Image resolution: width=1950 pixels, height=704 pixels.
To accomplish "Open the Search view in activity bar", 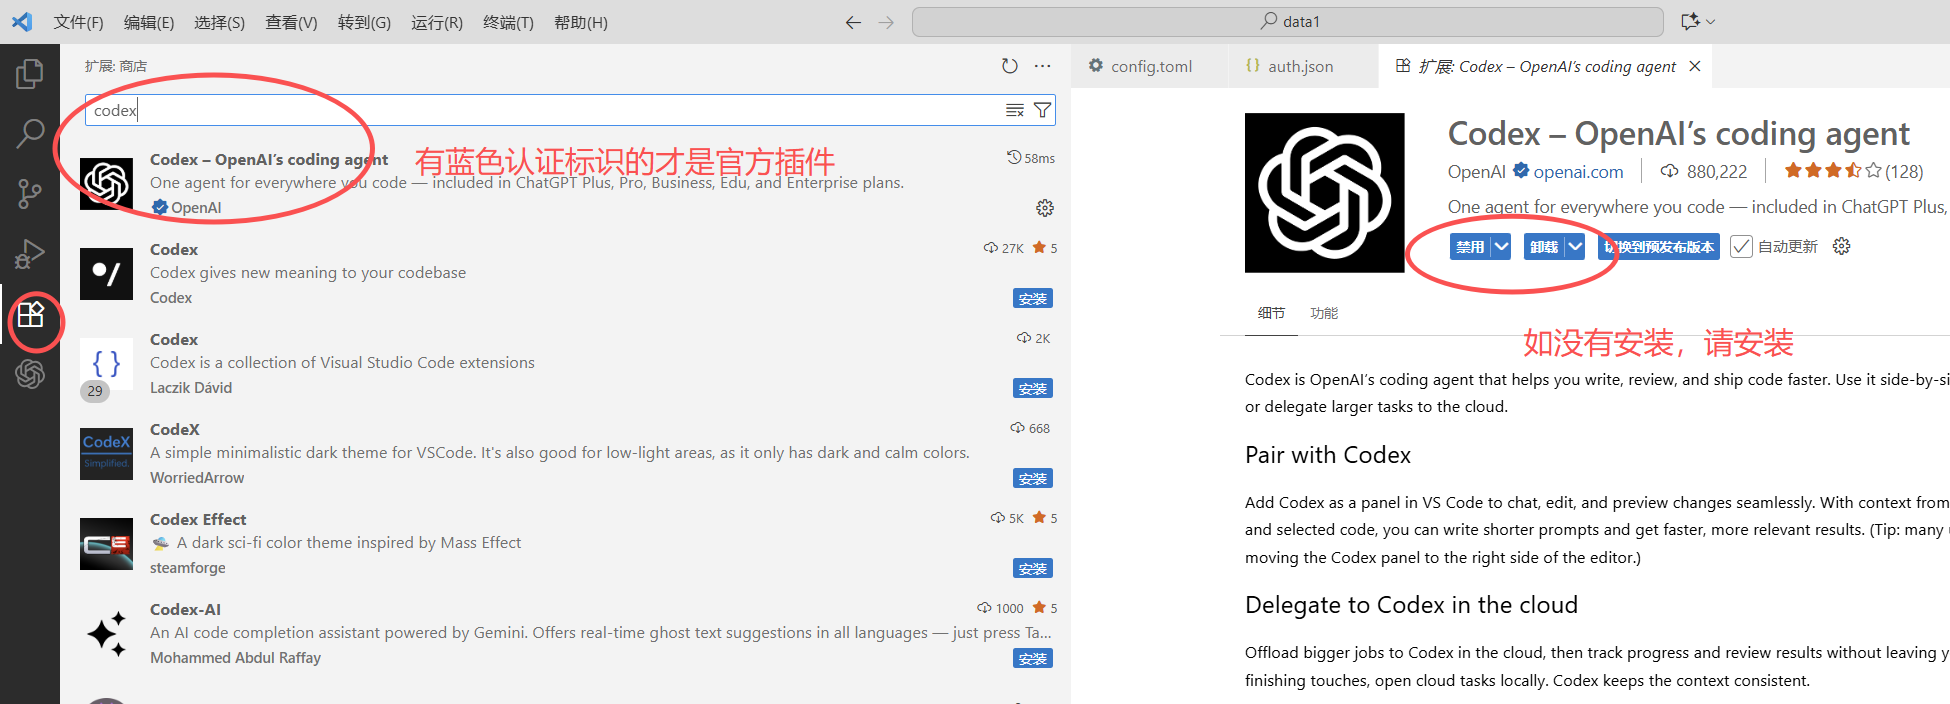I will pyautogui.click(x=30, y=133).
